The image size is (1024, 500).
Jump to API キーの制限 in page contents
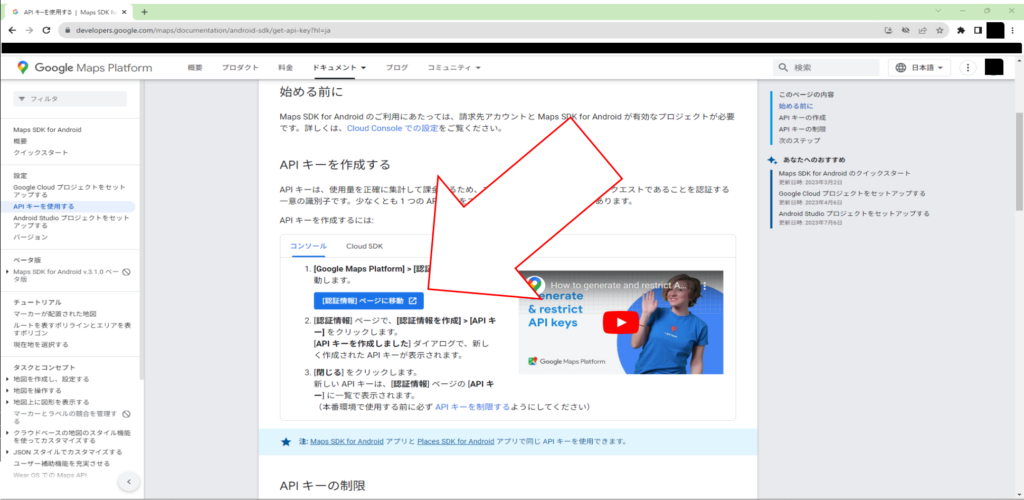[x=802, y=129]
